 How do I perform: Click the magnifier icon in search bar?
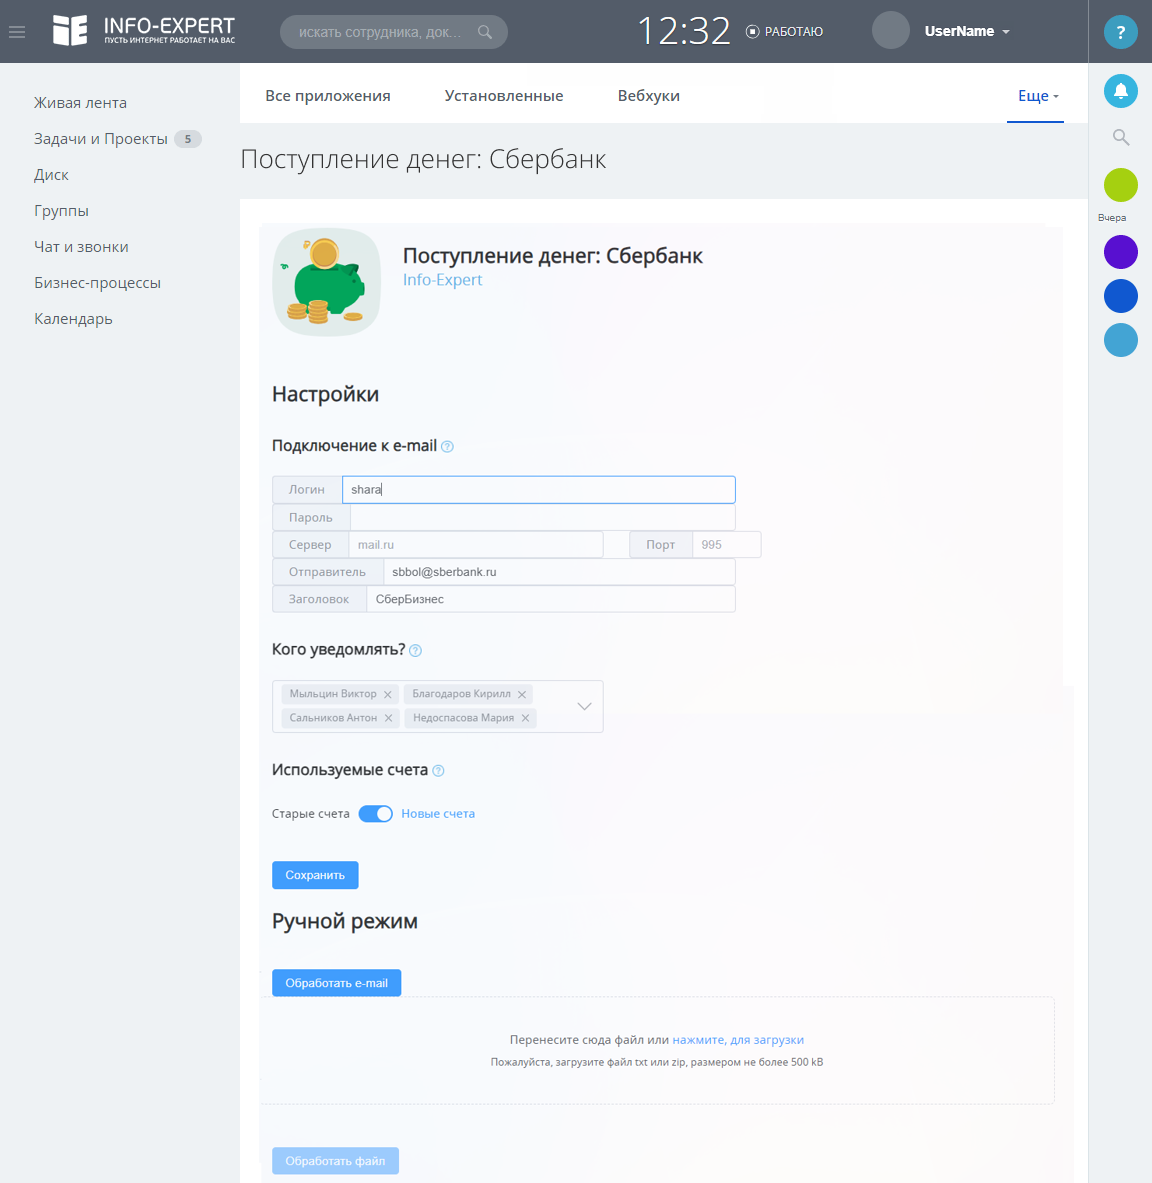point(485,32)
